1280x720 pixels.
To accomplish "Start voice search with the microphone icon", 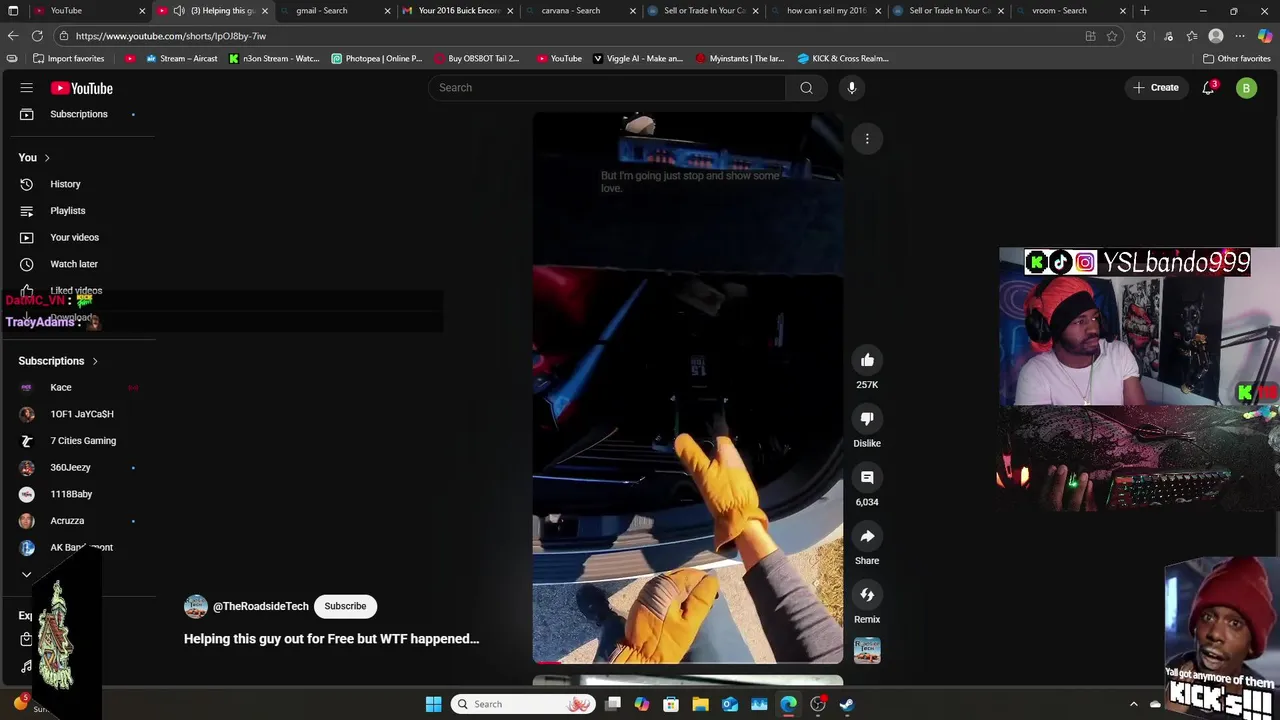I will (852, 88).
